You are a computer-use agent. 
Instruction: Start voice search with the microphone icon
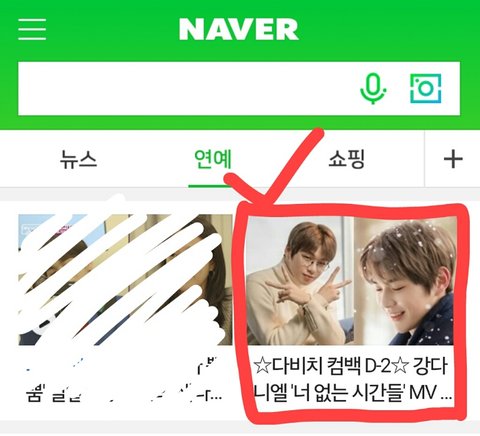(x=373, y=89)
